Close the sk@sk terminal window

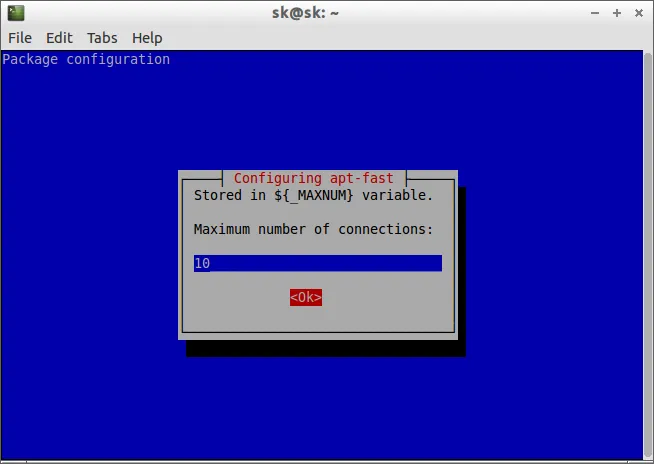(639, 13)
